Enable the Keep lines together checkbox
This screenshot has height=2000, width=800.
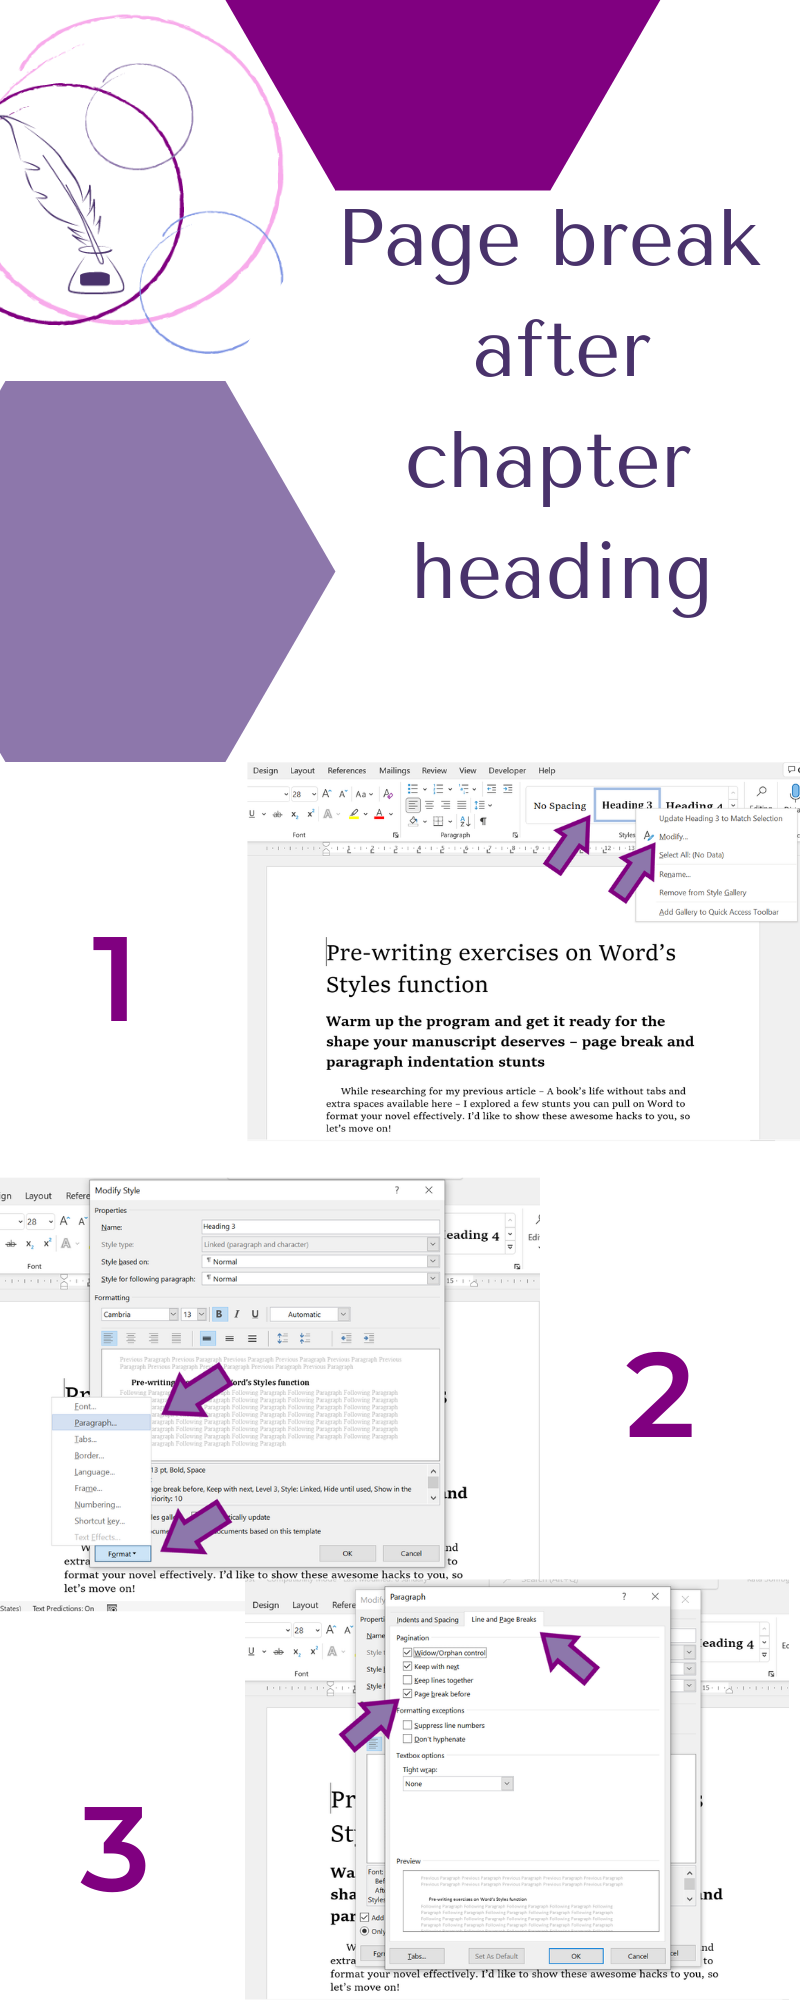click(x=407, y=1680)
